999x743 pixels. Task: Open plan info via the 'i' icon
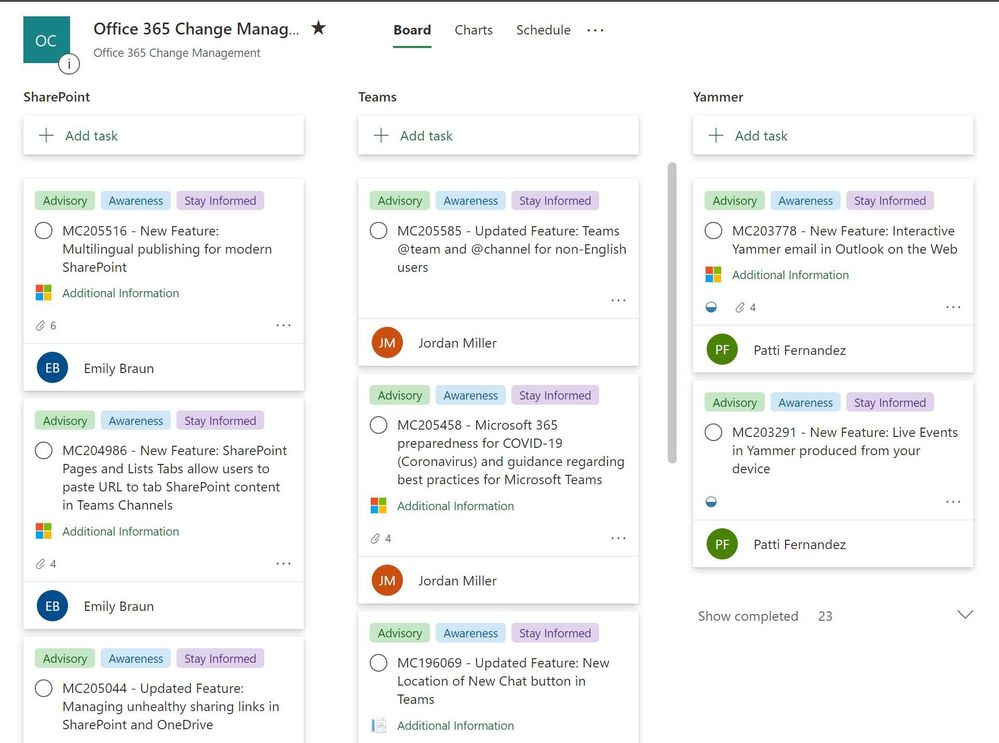click(x=69, y=64)
